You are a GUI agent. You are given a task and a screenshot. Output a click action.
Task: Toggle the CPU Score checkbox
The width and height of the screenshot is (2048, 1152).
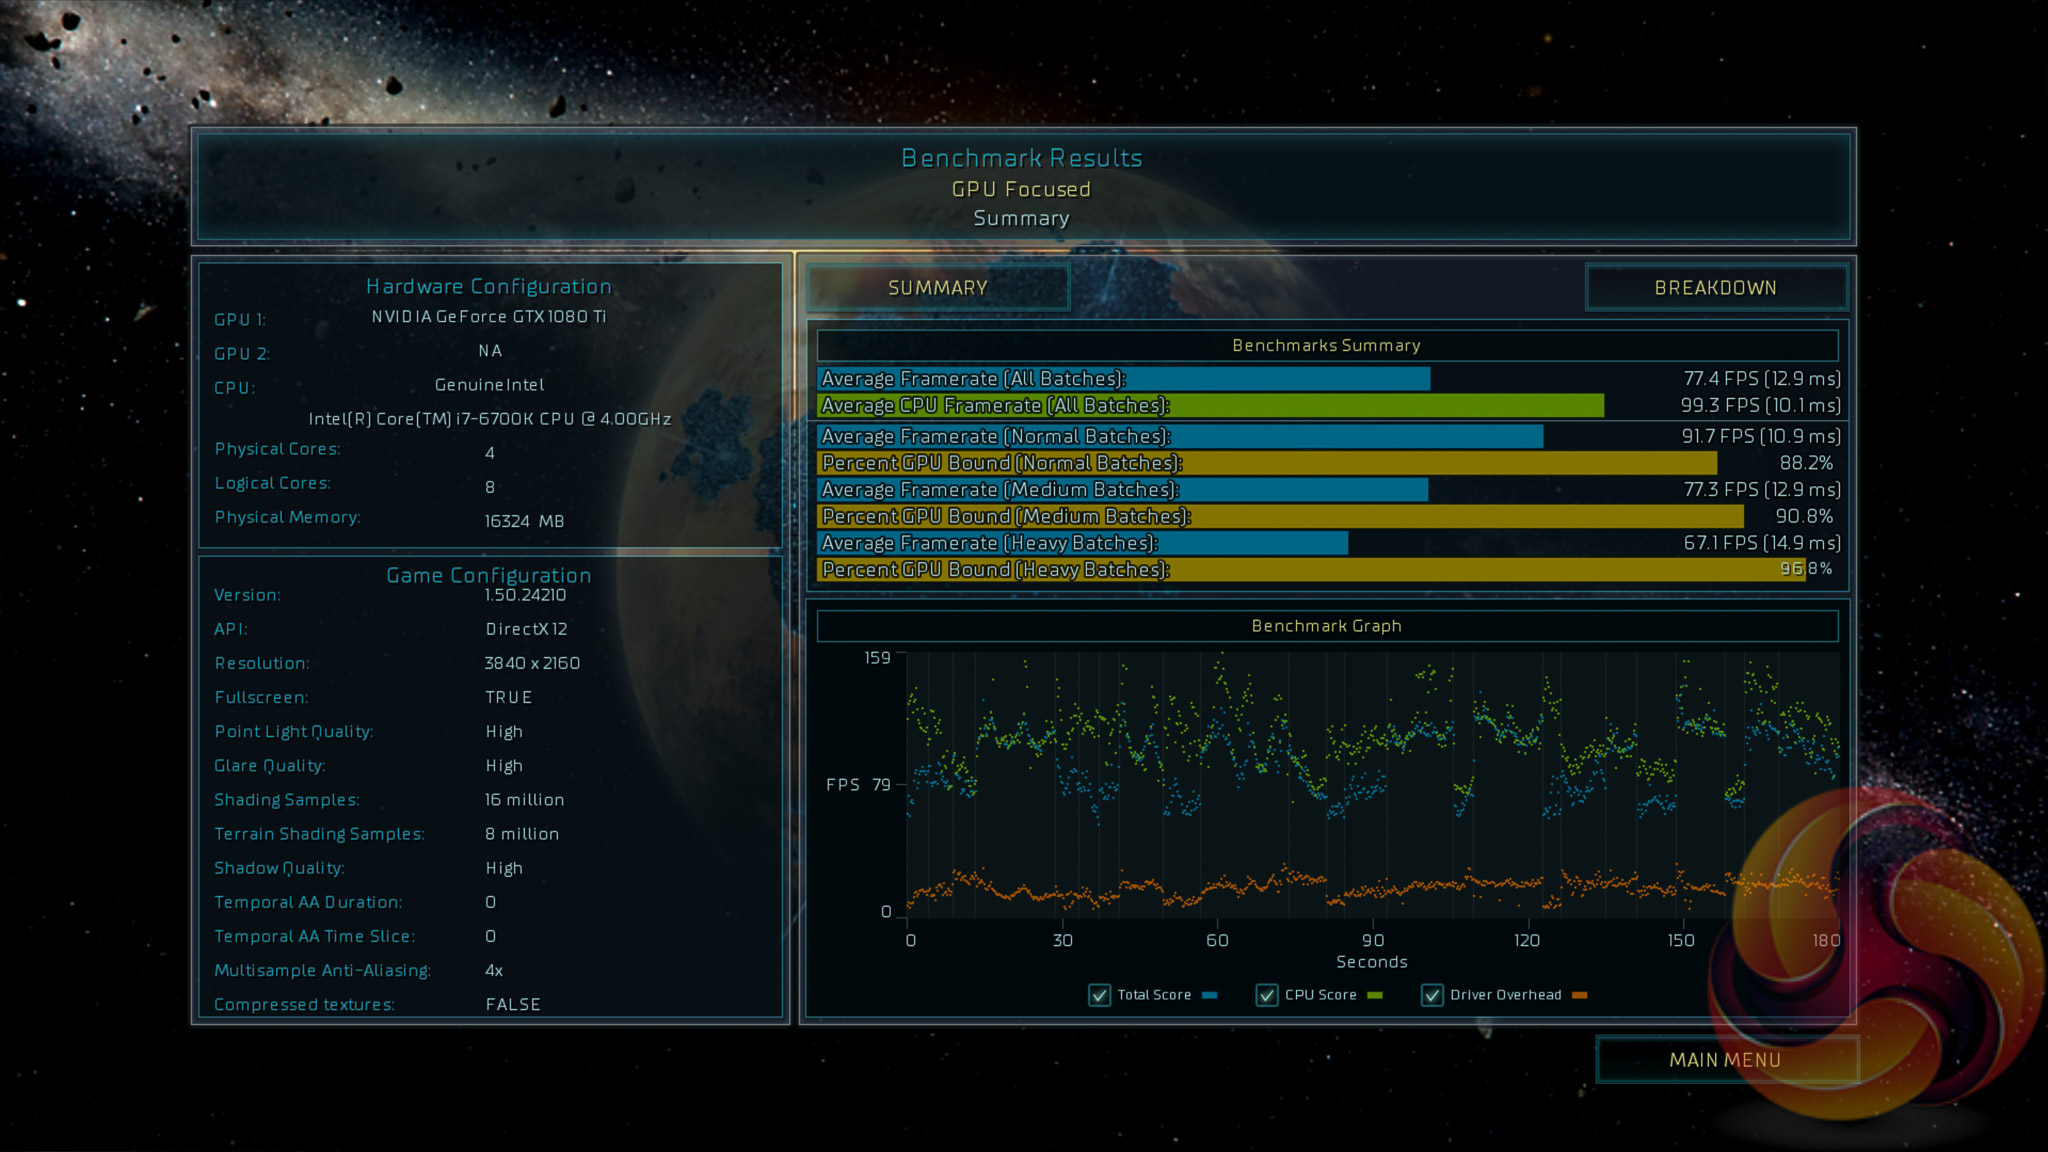point(1266,995)
